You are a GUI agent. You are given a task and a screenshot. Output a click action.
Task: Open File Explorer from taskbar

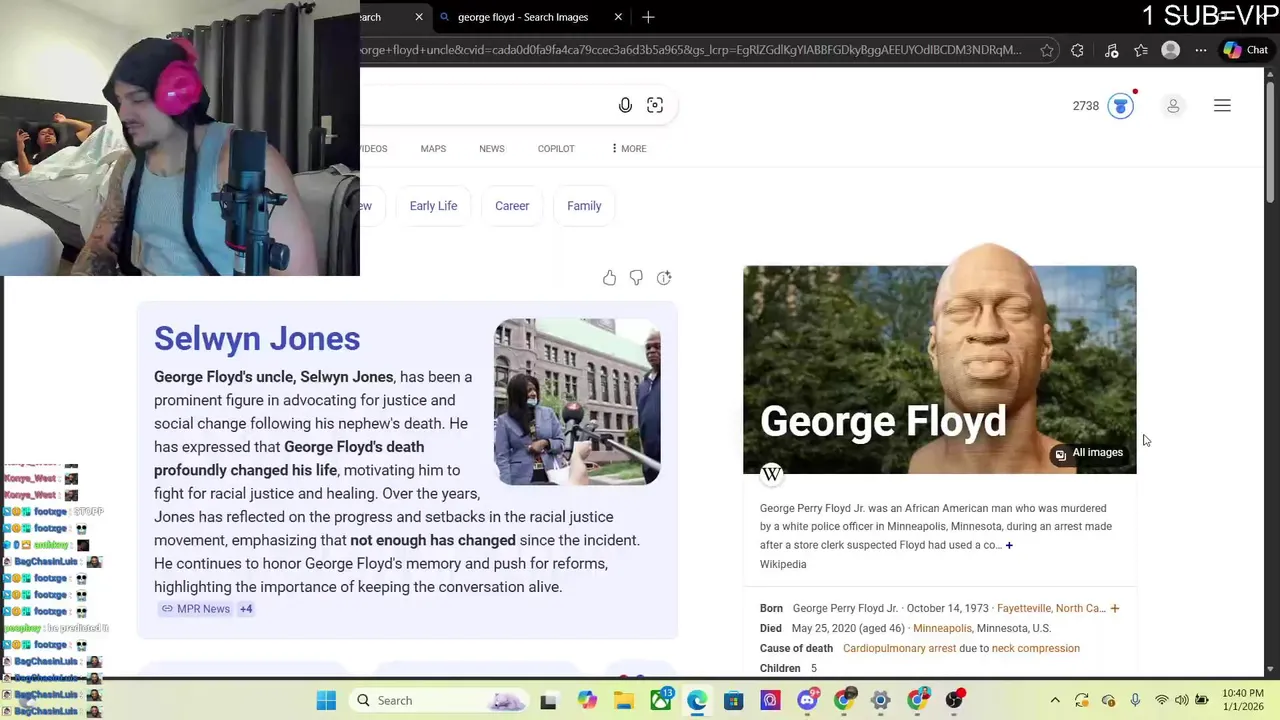tap(624, 700)
